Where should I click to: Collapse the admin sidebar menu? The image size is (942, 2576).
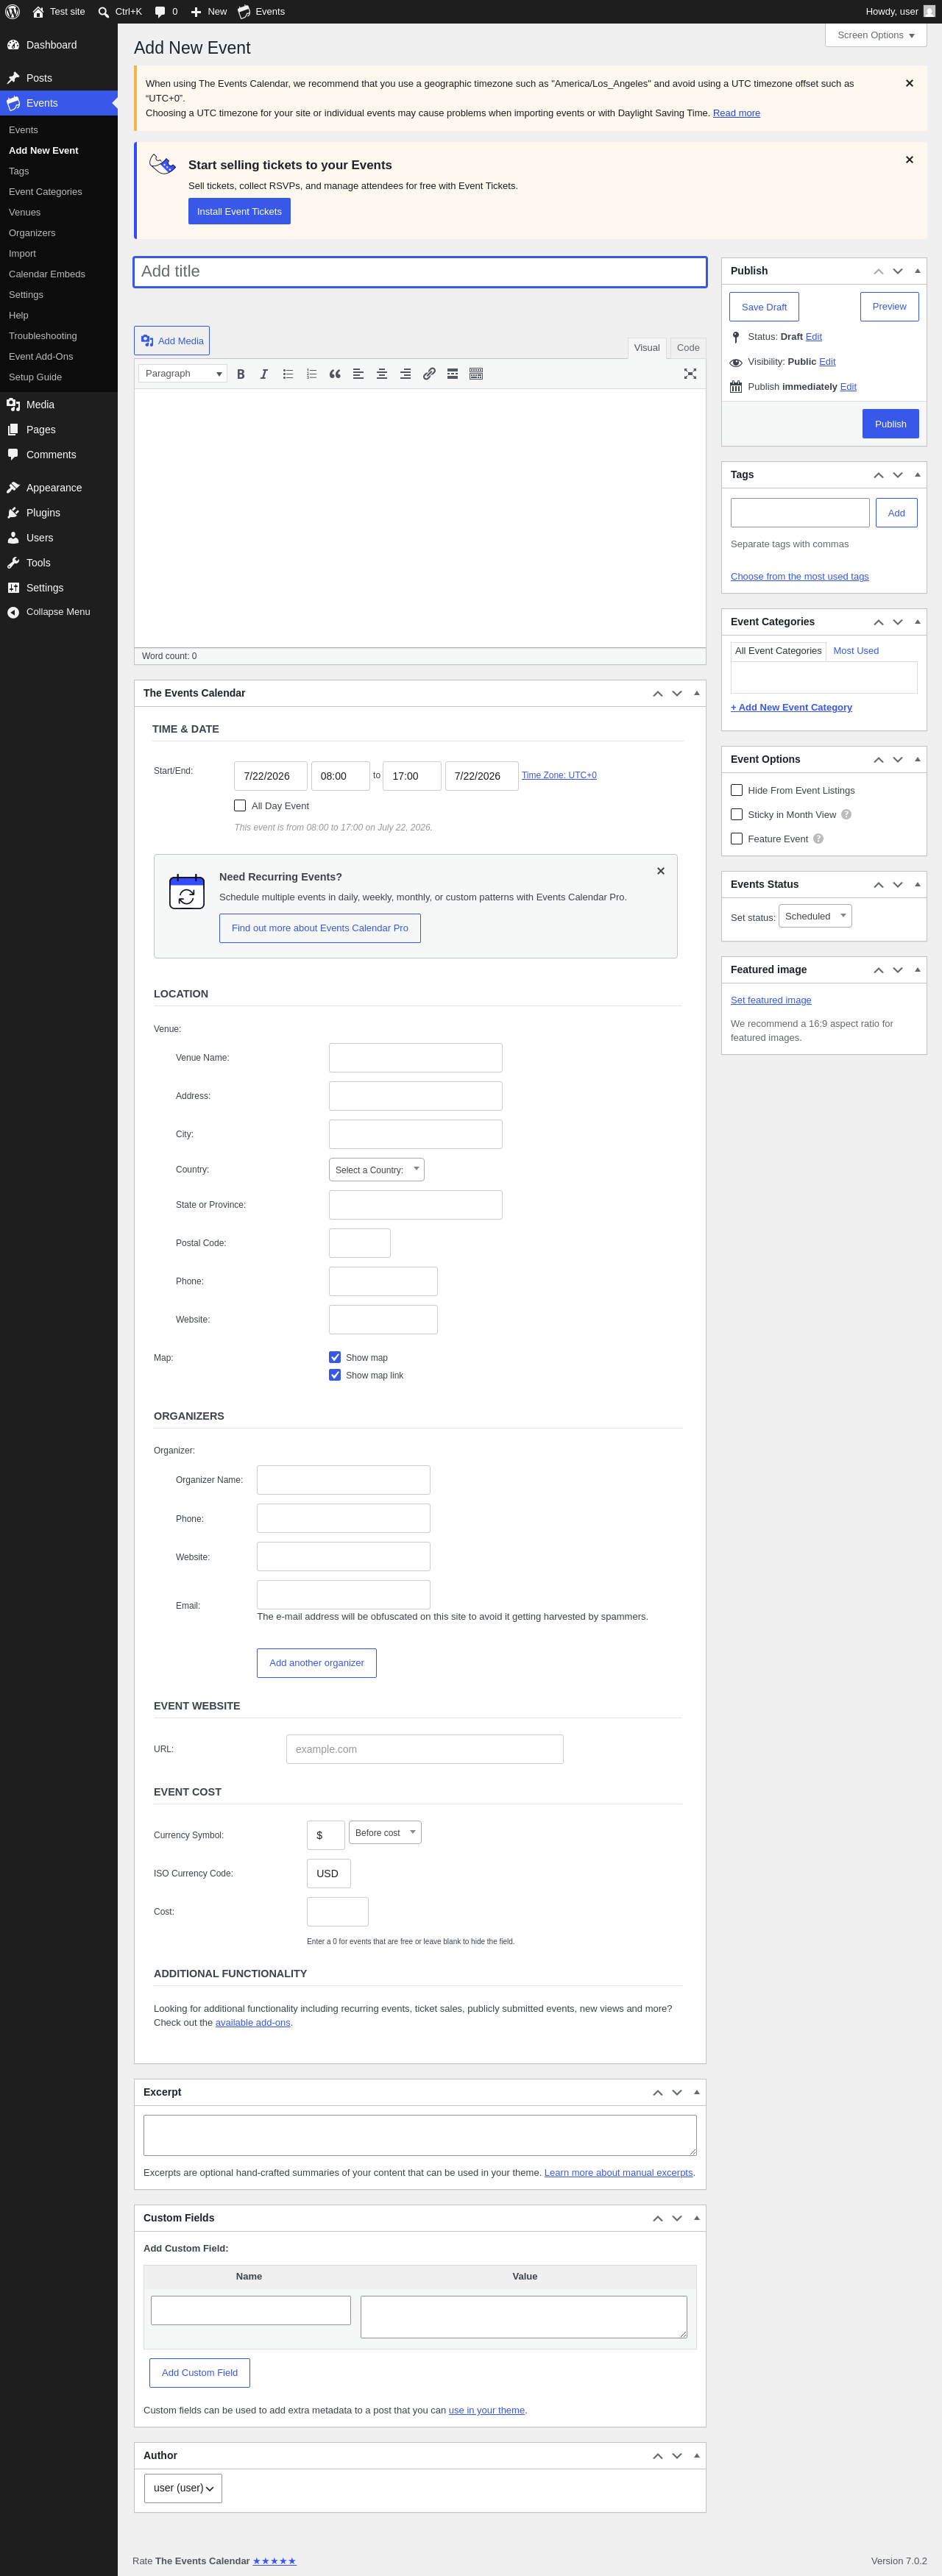58,612
